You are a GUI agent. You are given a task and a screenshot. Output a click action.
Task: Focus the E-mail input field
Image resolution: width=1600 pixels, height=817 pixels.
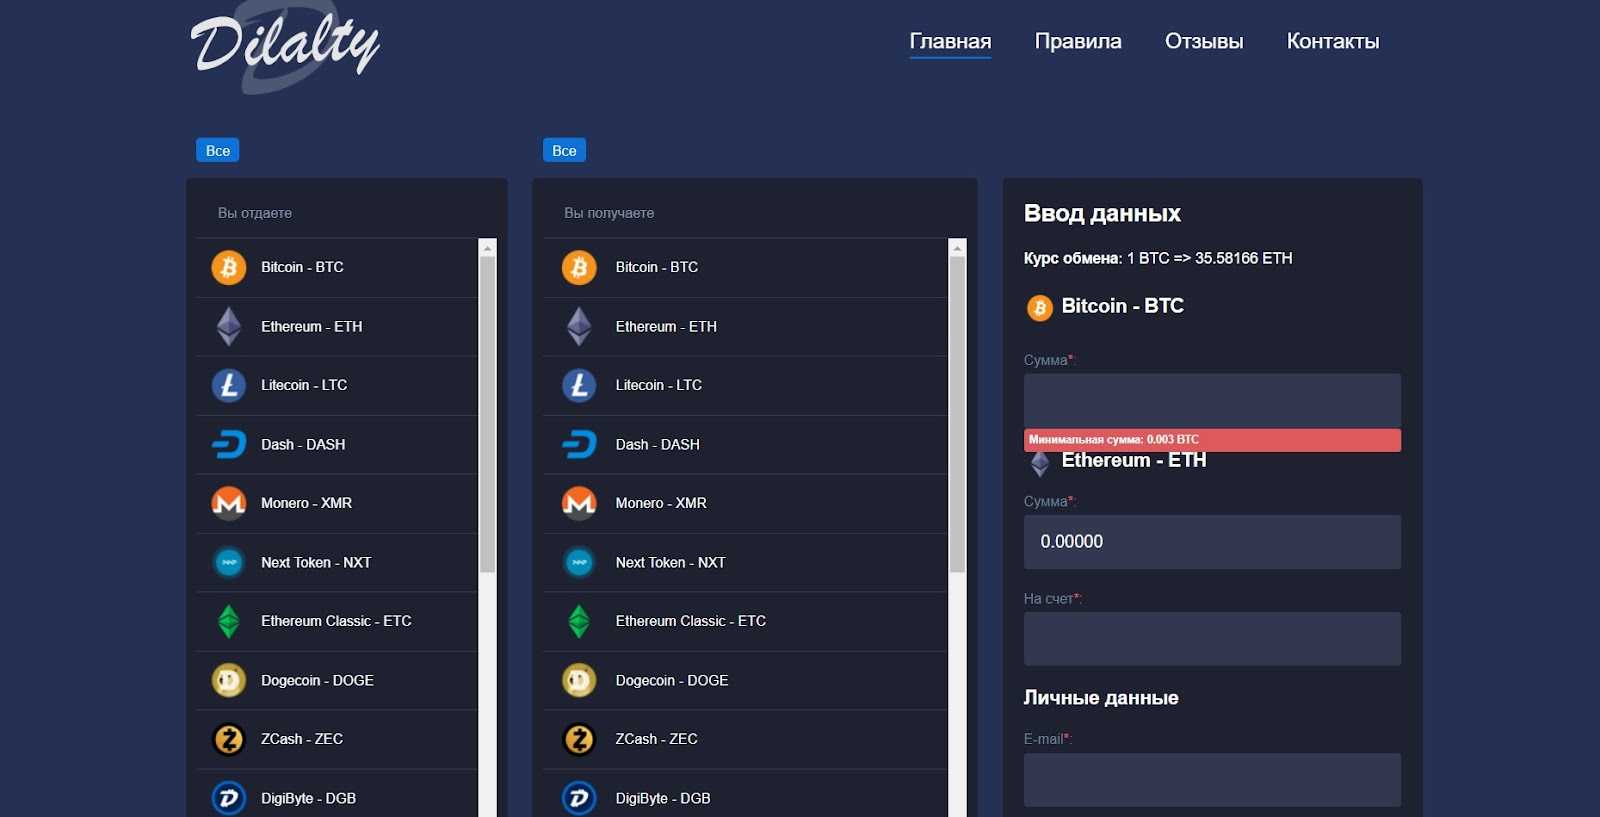click(1212, 780)
